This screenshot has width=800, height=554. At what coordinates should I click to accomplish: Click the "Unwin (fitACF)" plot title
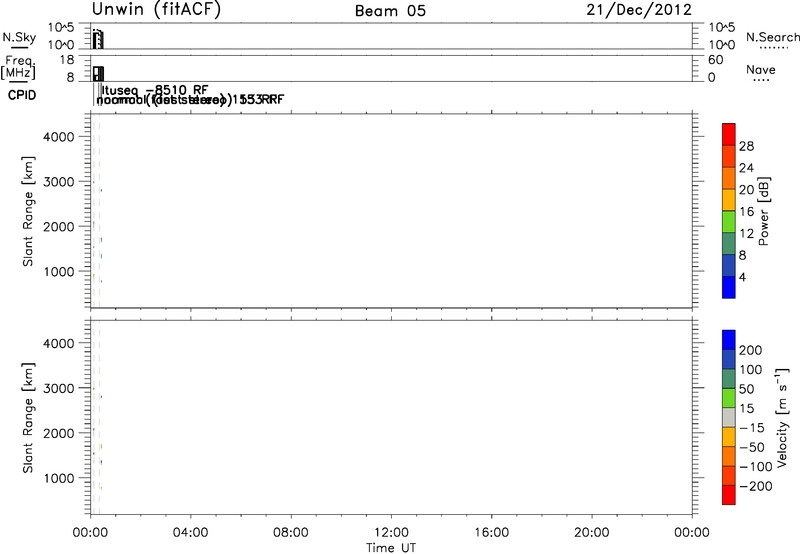pyautogui.click(x=156, y=9)
